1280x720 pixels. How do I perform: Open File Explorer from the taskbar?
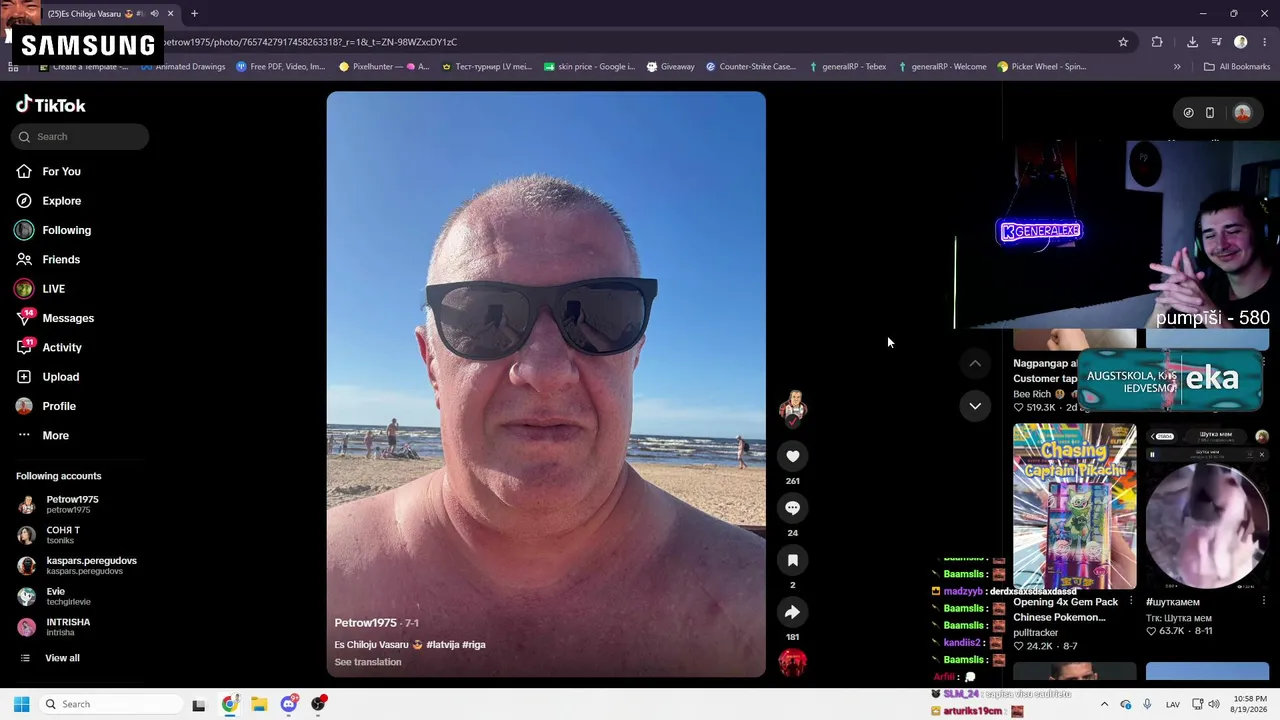tap(259, 704)
